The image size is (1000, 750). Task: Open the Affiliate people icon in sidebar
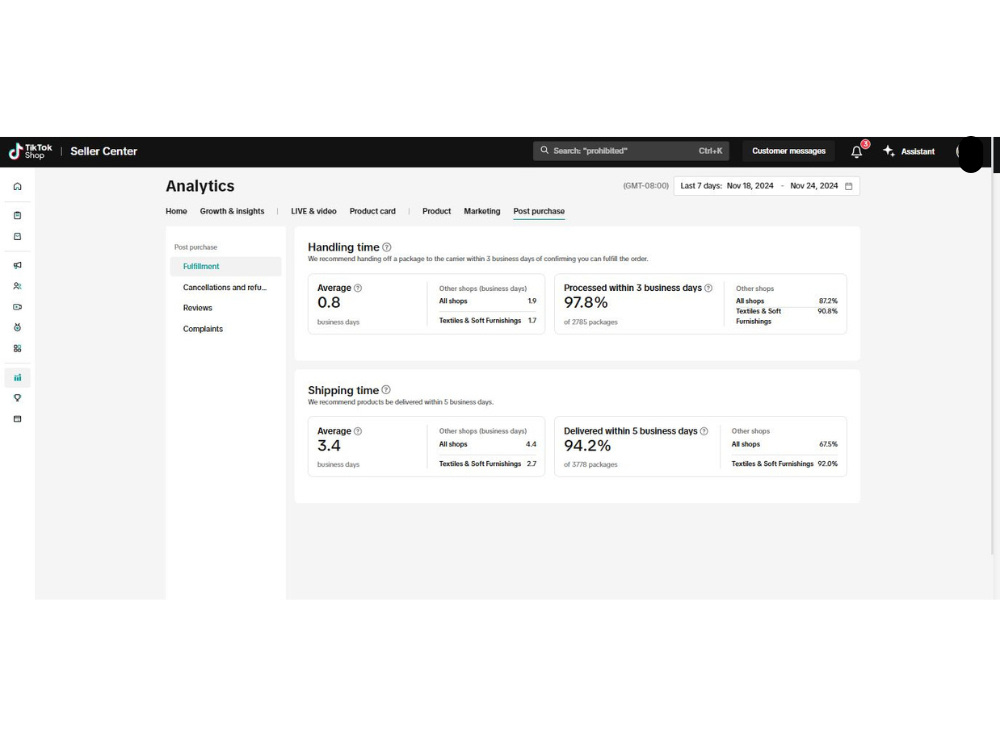(x=17, y=286)
